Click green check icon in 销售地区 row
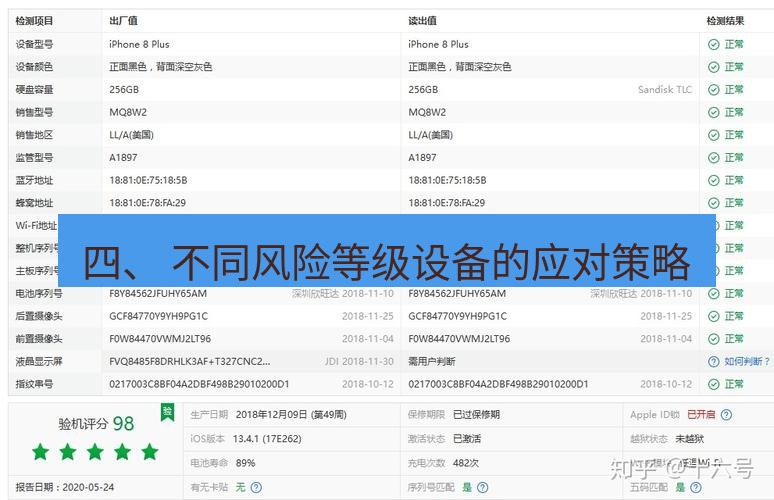Image resolution: width=774 pixels, height=500 pixels. (x=713, y=135)
